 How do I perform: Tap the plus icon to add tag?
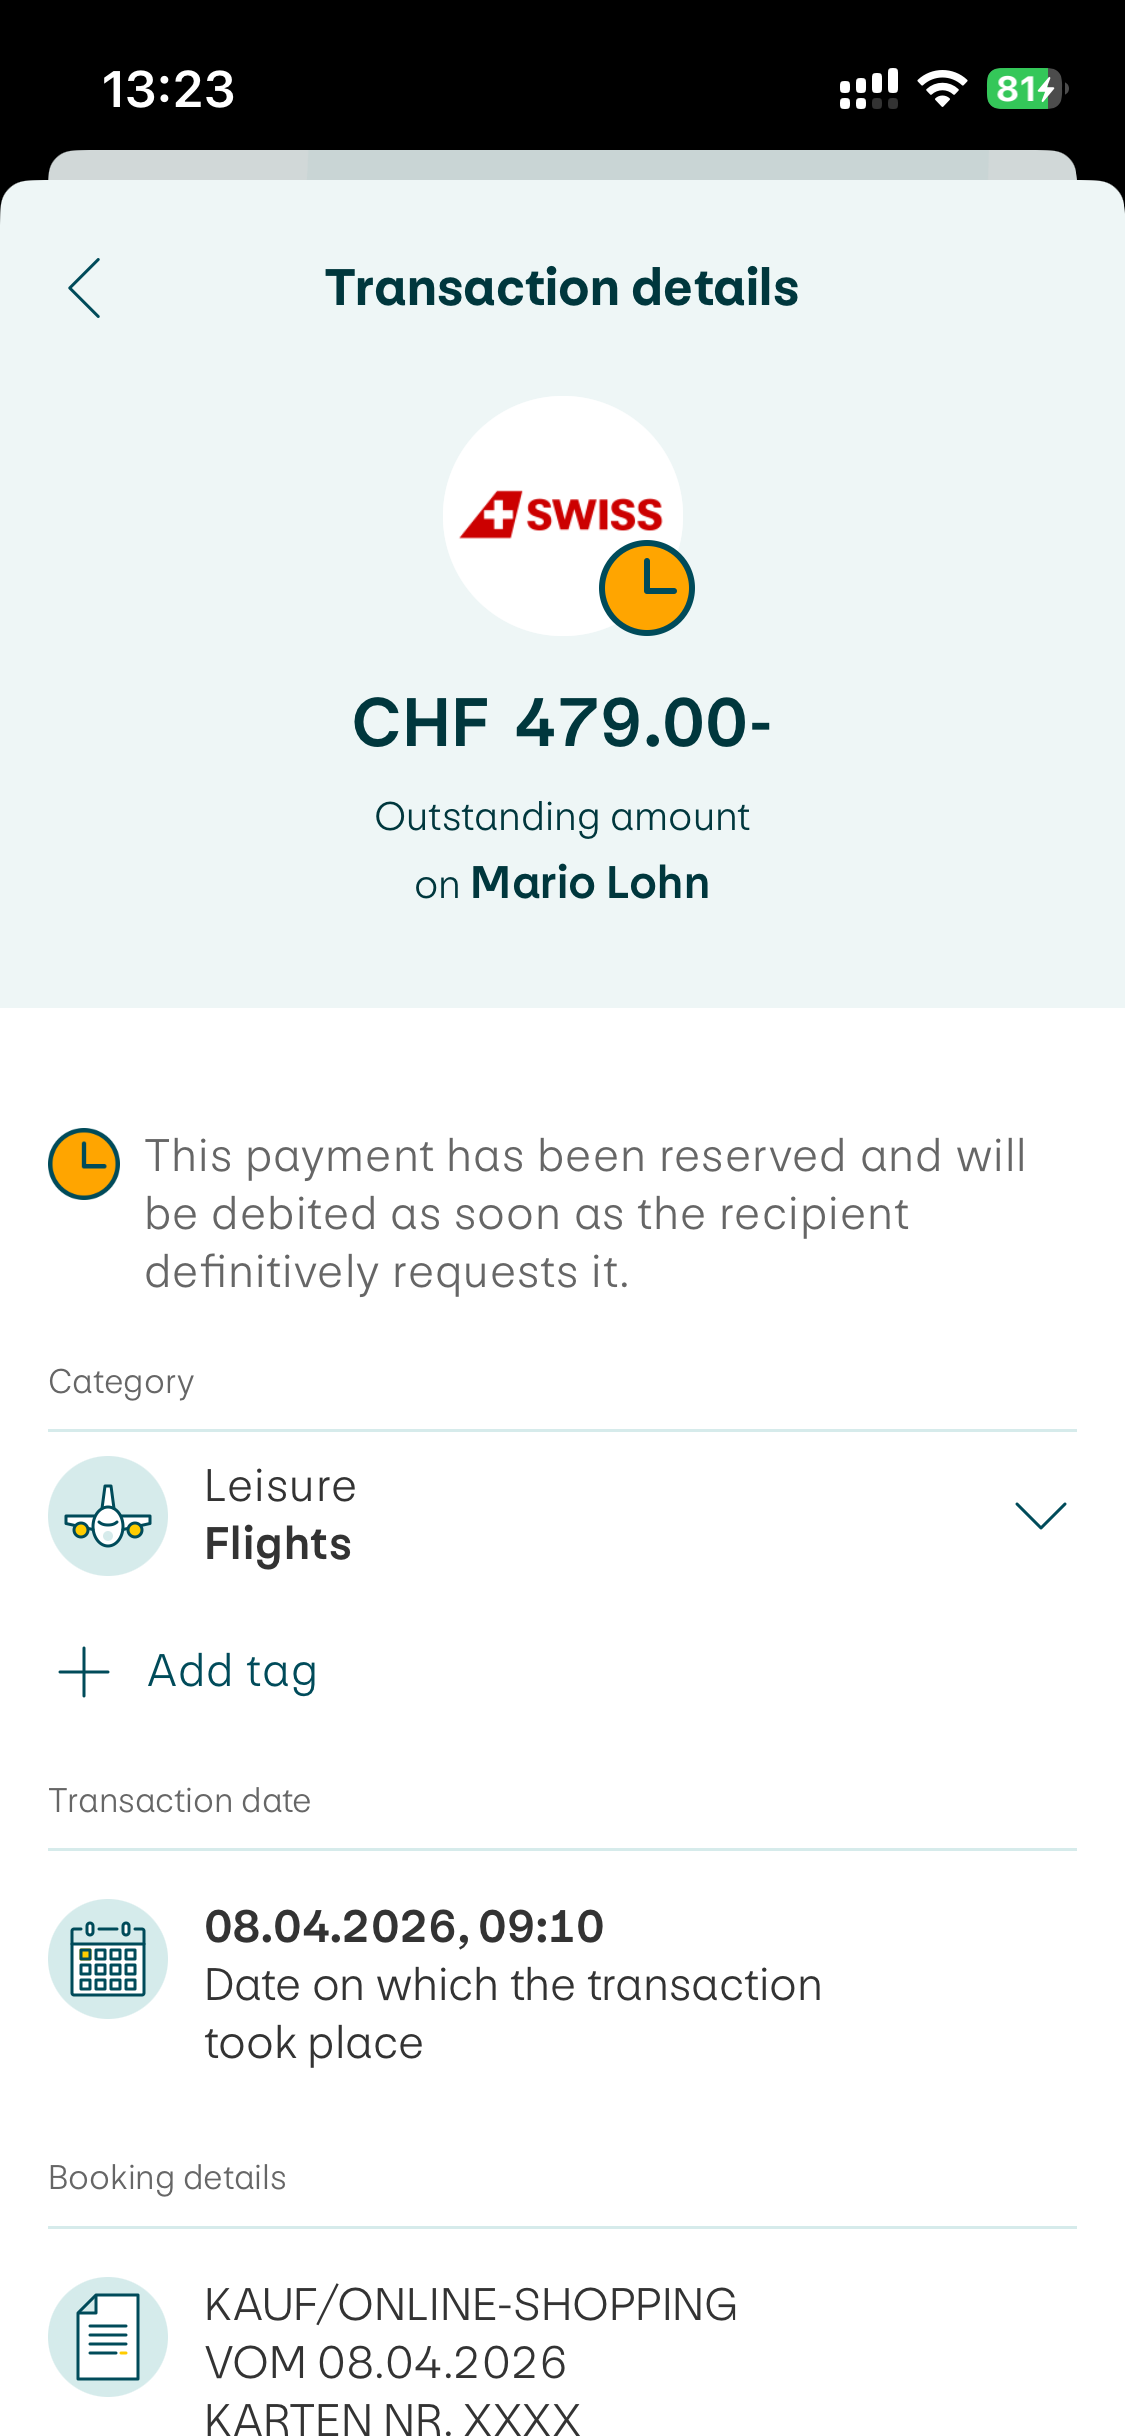click(x=84, y=1672)
